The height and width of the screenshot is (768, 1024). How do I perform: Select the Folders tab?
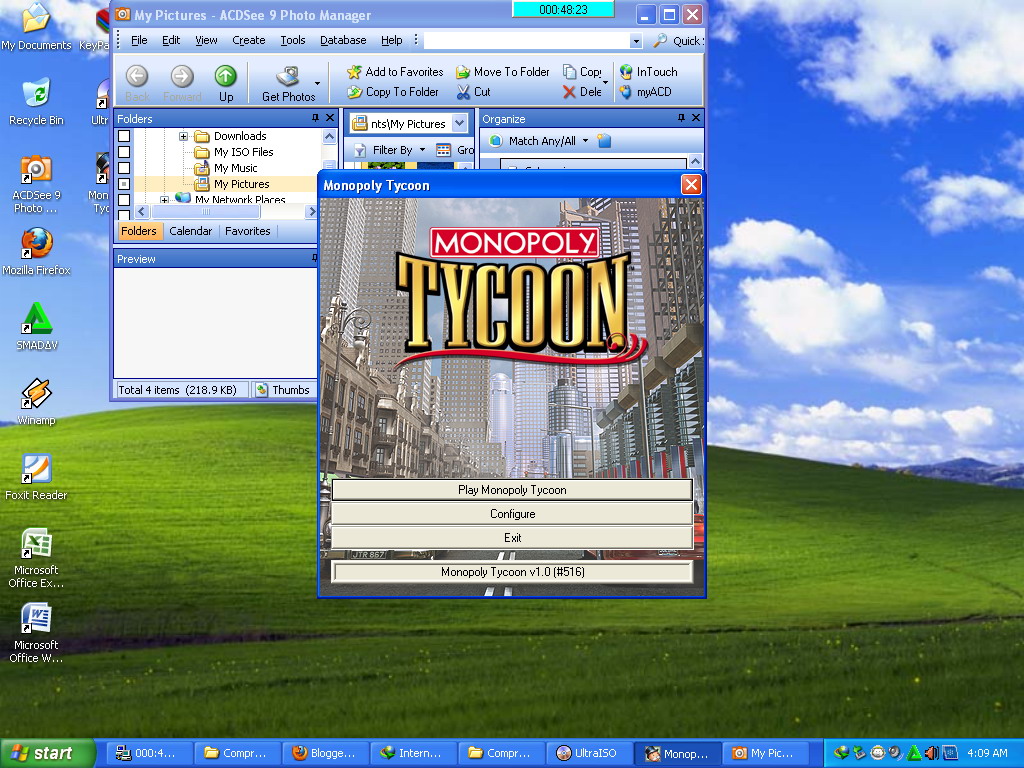138,231
